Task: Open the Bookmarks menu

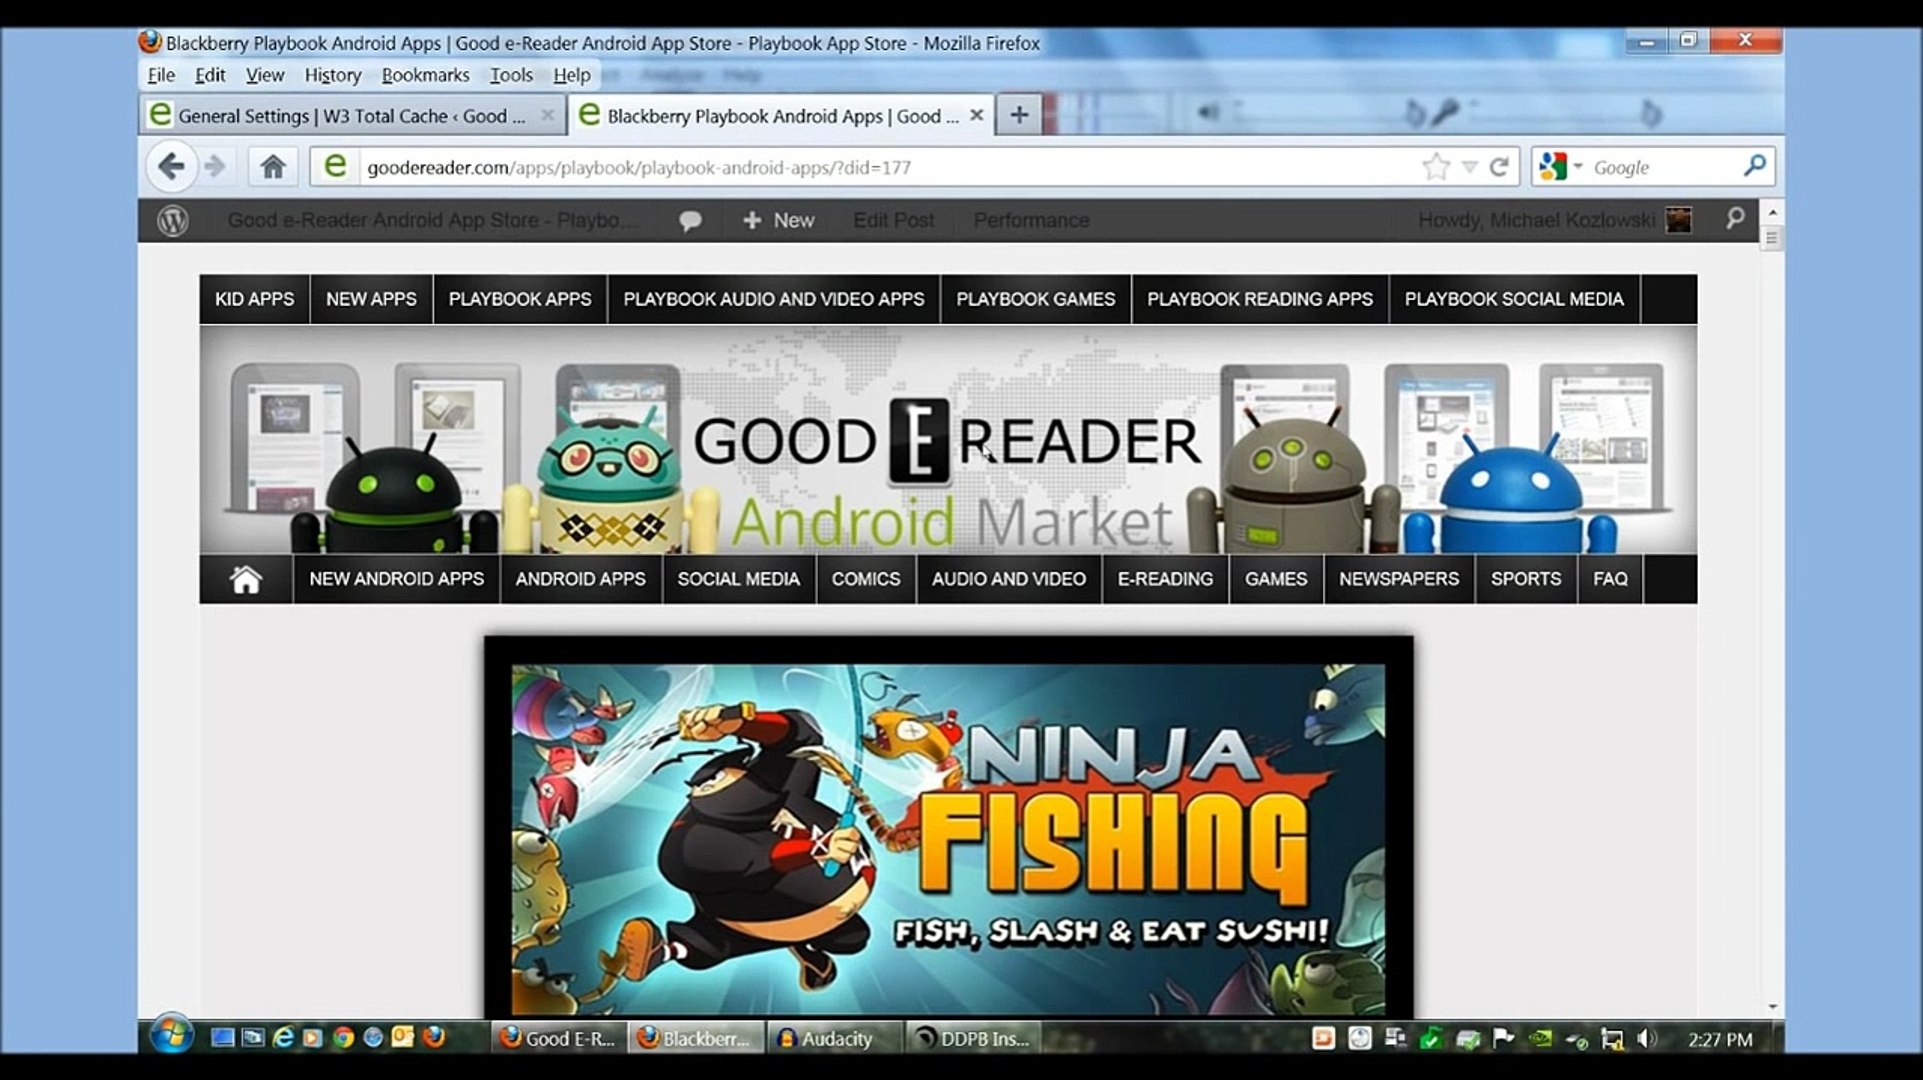Action: click(425, 75)
